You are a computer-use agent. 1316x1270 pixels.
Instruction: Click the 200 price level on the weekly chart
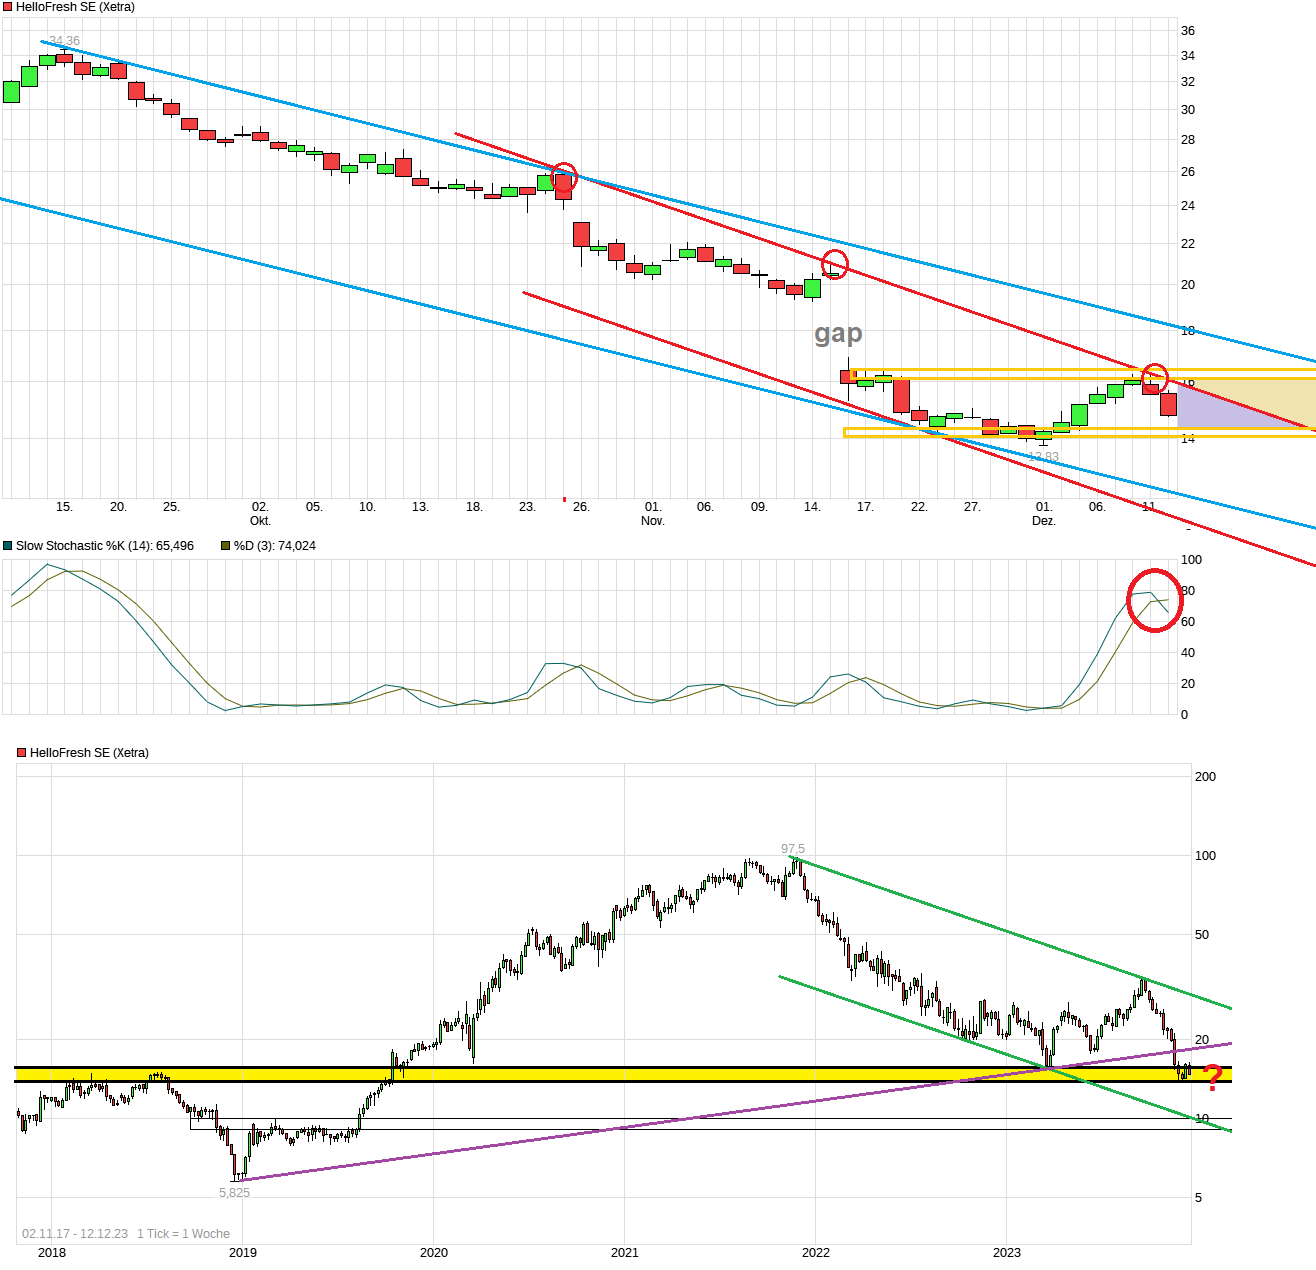(x=1206, y=777)
